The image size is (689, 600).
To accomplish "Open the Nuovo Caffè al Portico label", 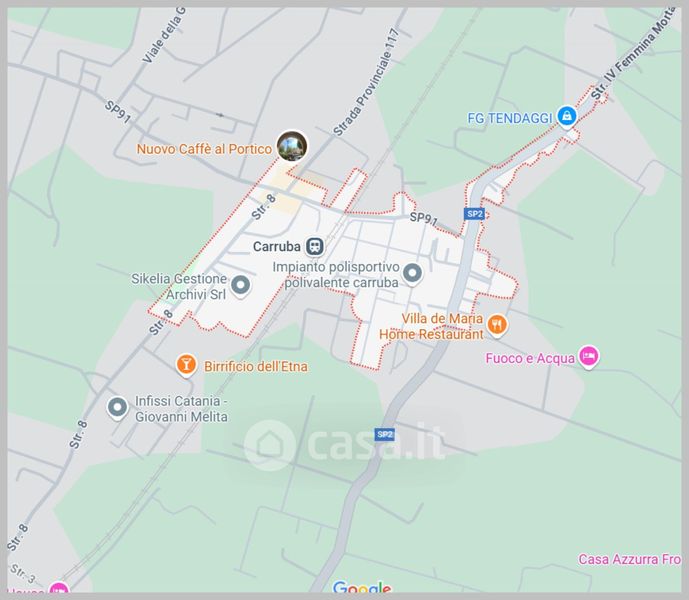I will 204,149.
